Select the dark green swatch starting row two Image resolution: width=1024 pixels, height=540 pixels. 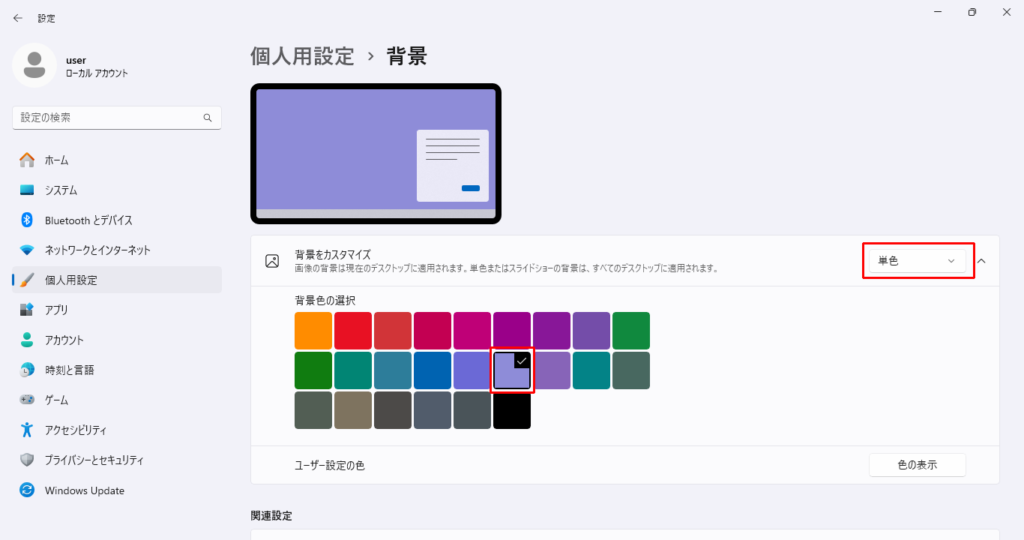(313, 370)
